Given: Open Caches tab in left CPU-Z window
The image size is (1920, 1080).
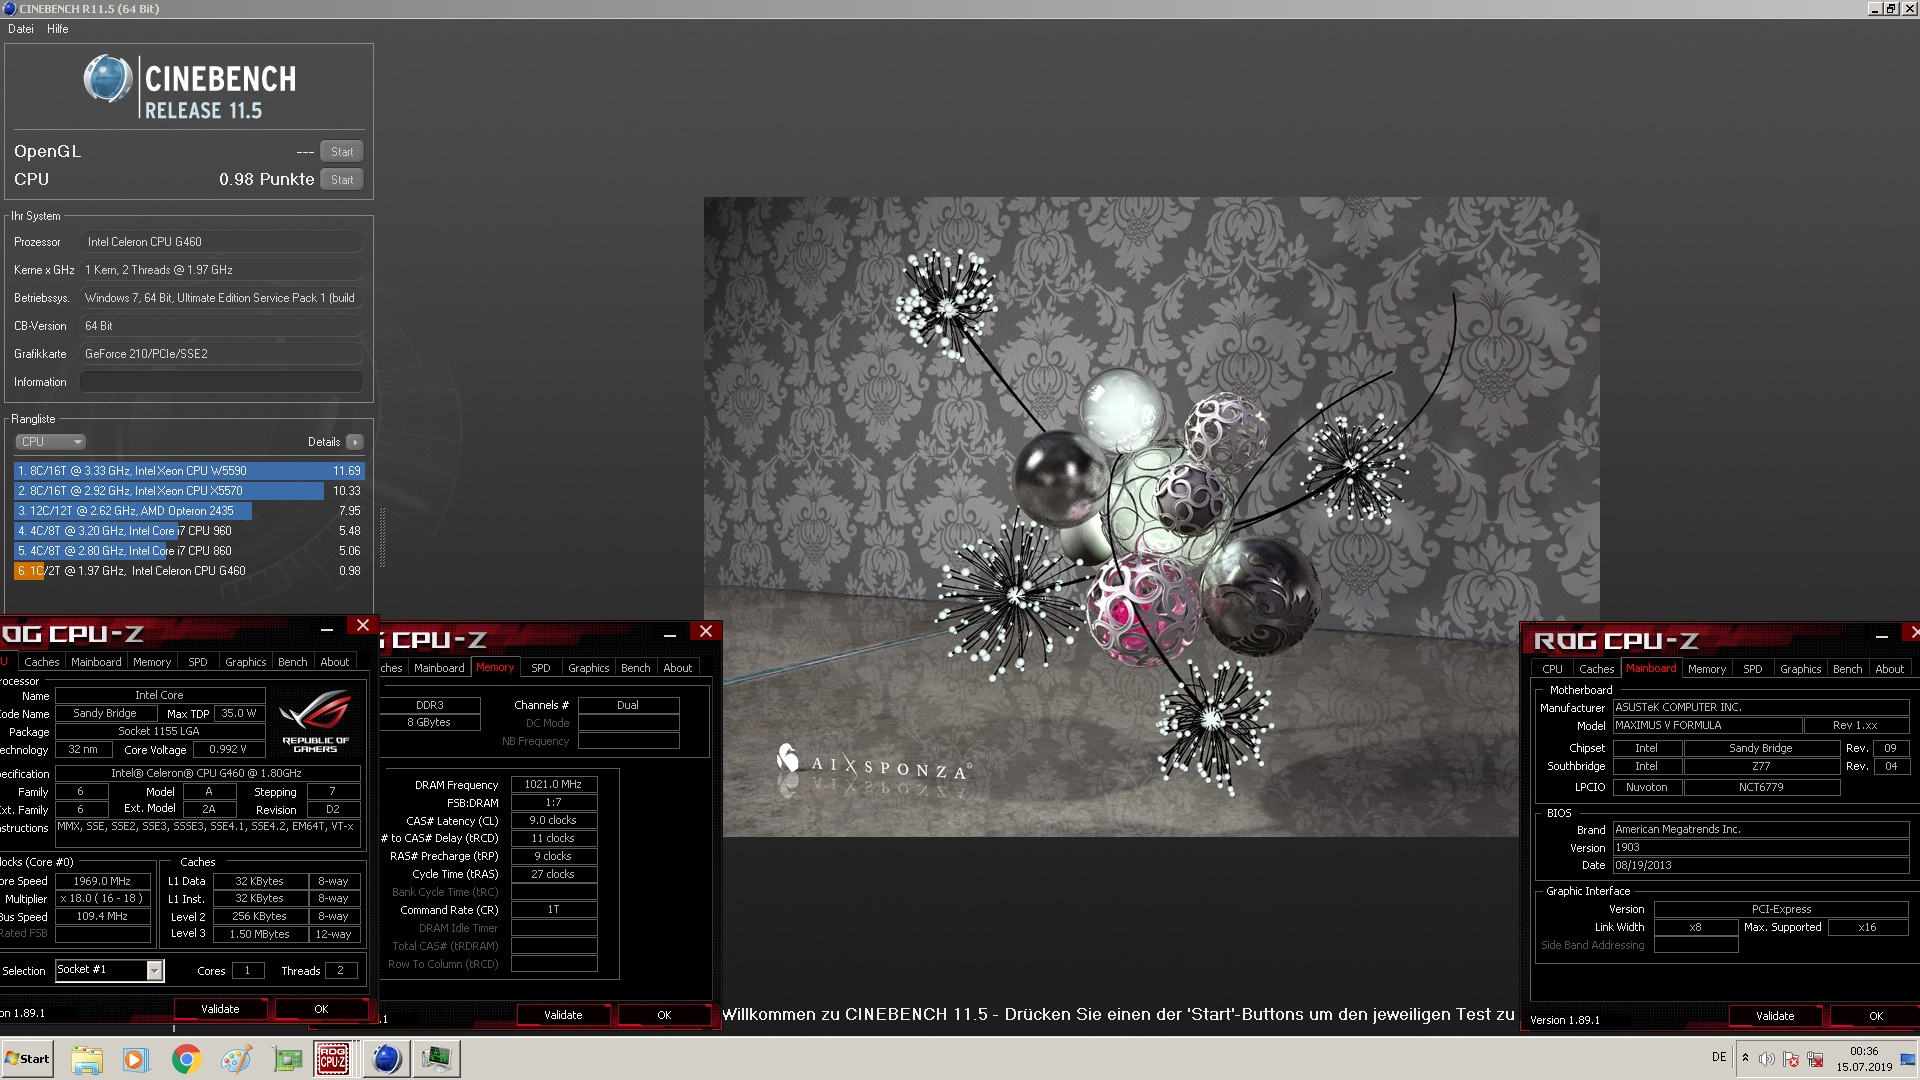Looking at the screenshot, I should [42, 662].
